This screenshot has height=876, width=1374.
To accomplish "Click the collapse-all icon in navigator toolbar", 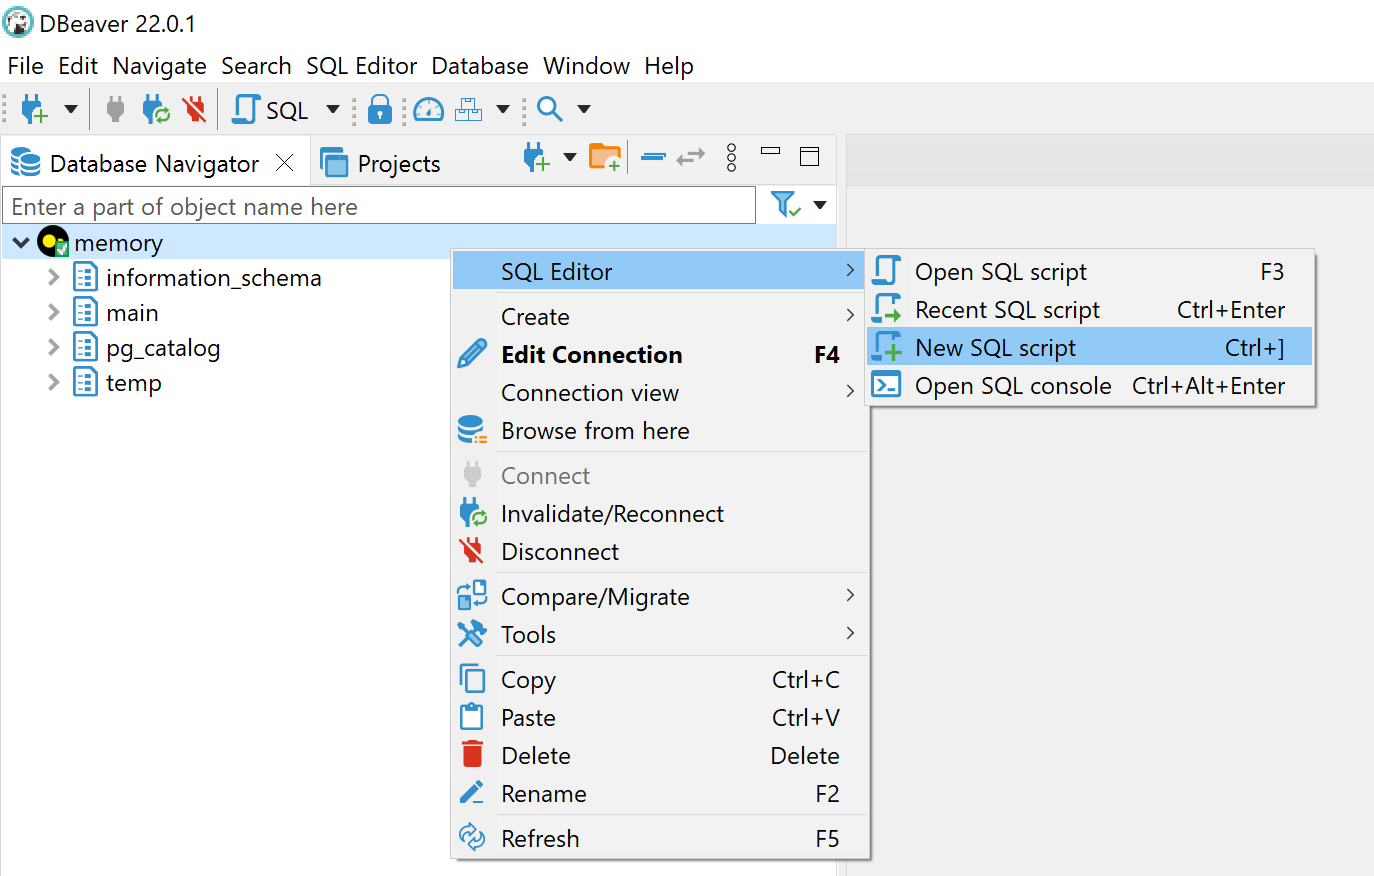I will [x=651, y=158].
